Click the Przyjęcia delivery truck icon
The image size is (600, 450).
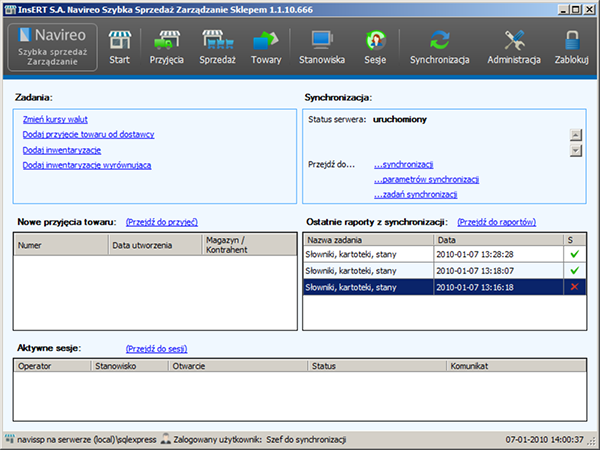point(168,47)
